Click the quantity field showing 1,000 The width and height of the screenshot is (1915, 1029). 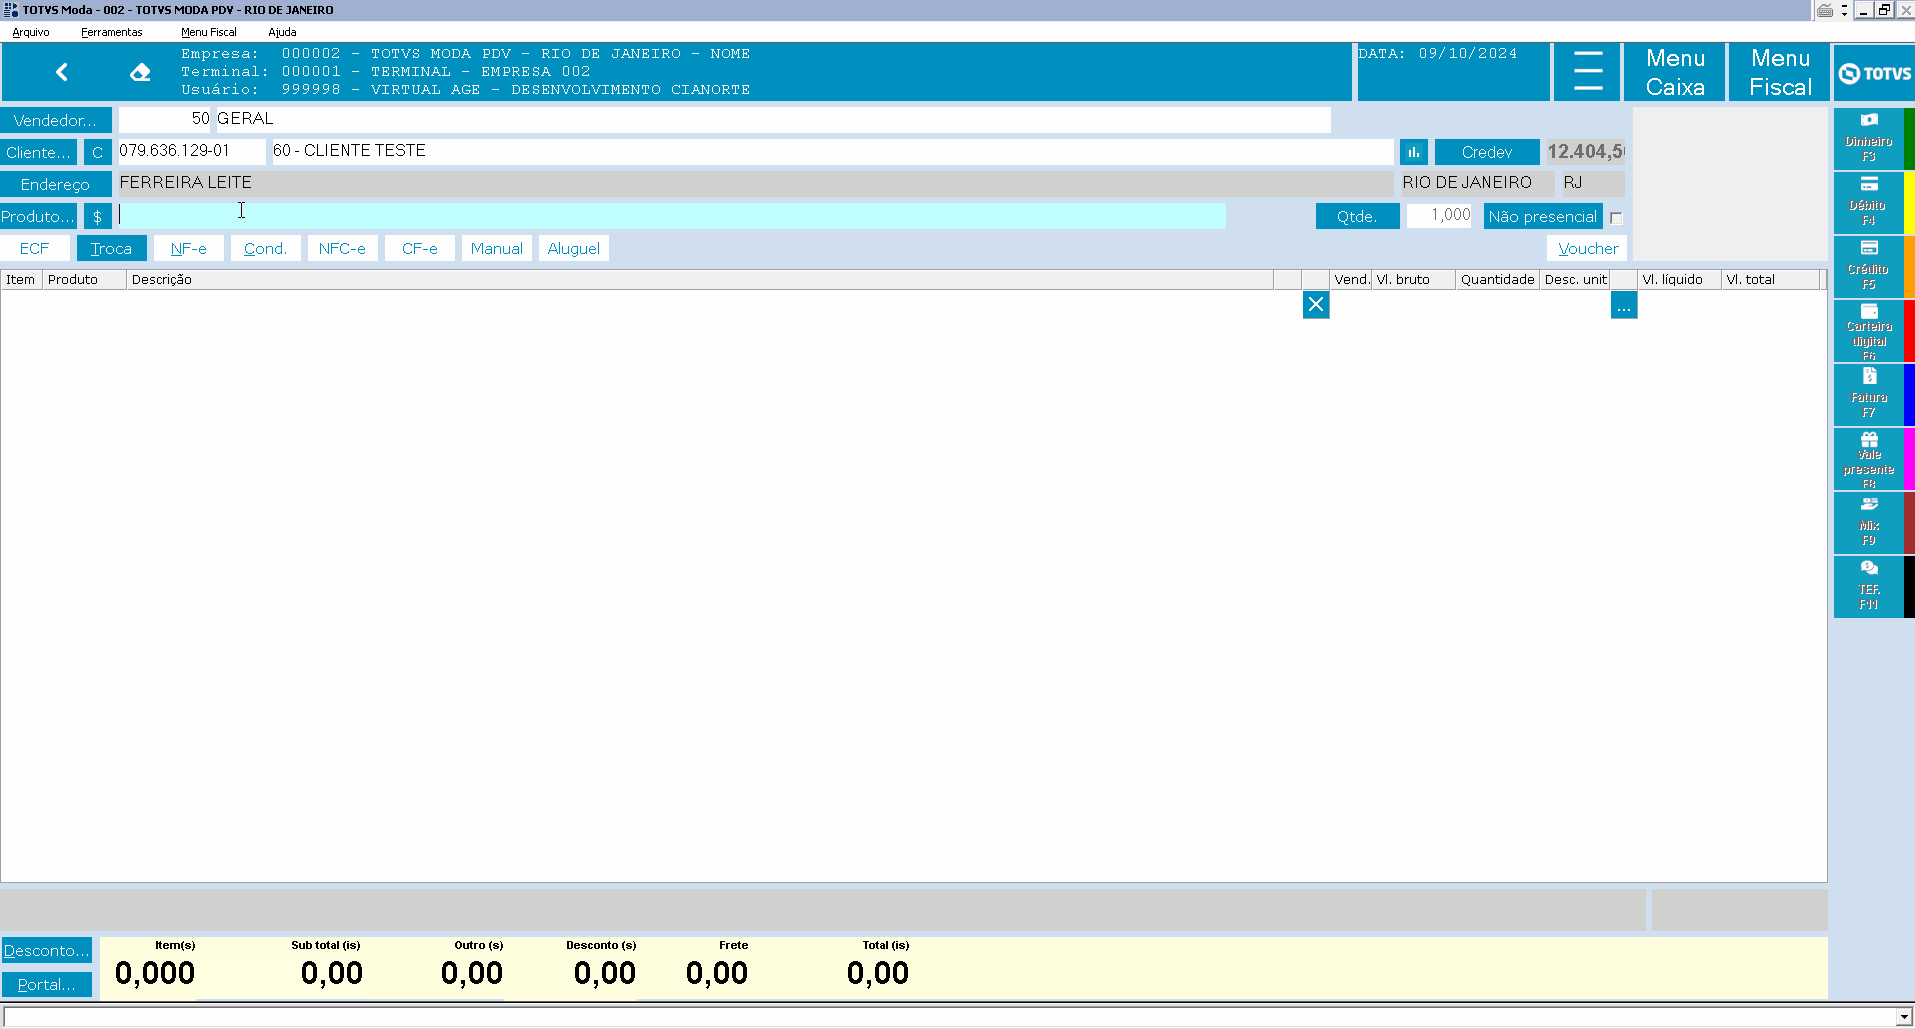(x=1439, y=215)
